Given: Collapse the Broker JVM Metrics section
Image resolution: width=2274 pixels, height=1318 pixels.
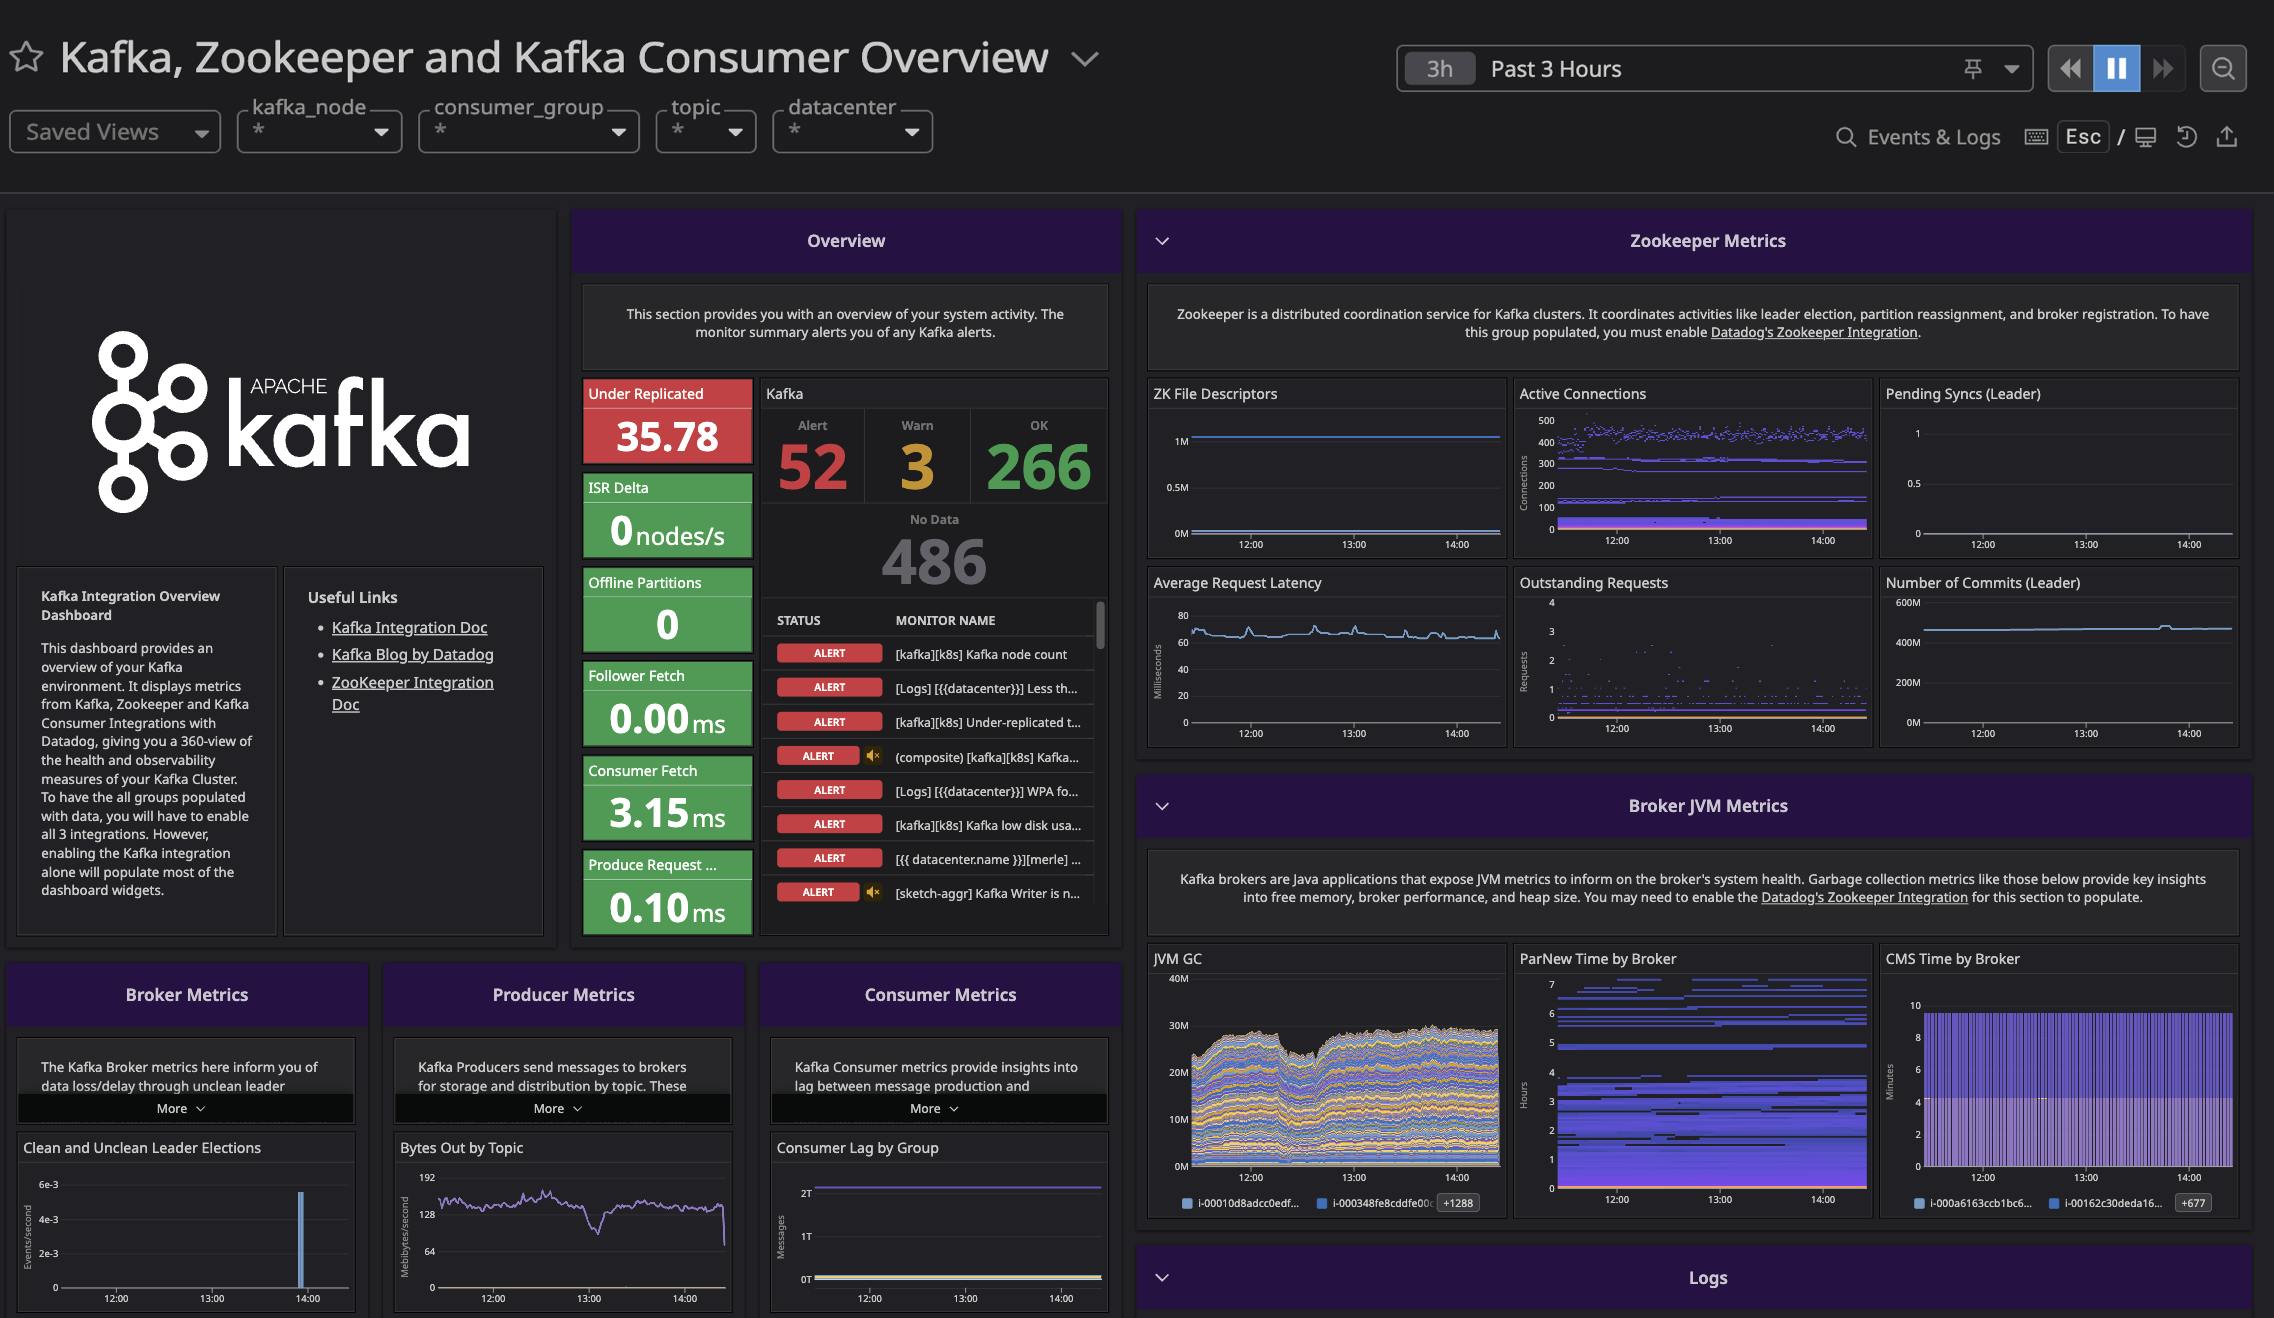Looking at the screenshot, I should tap(1162, 806).
